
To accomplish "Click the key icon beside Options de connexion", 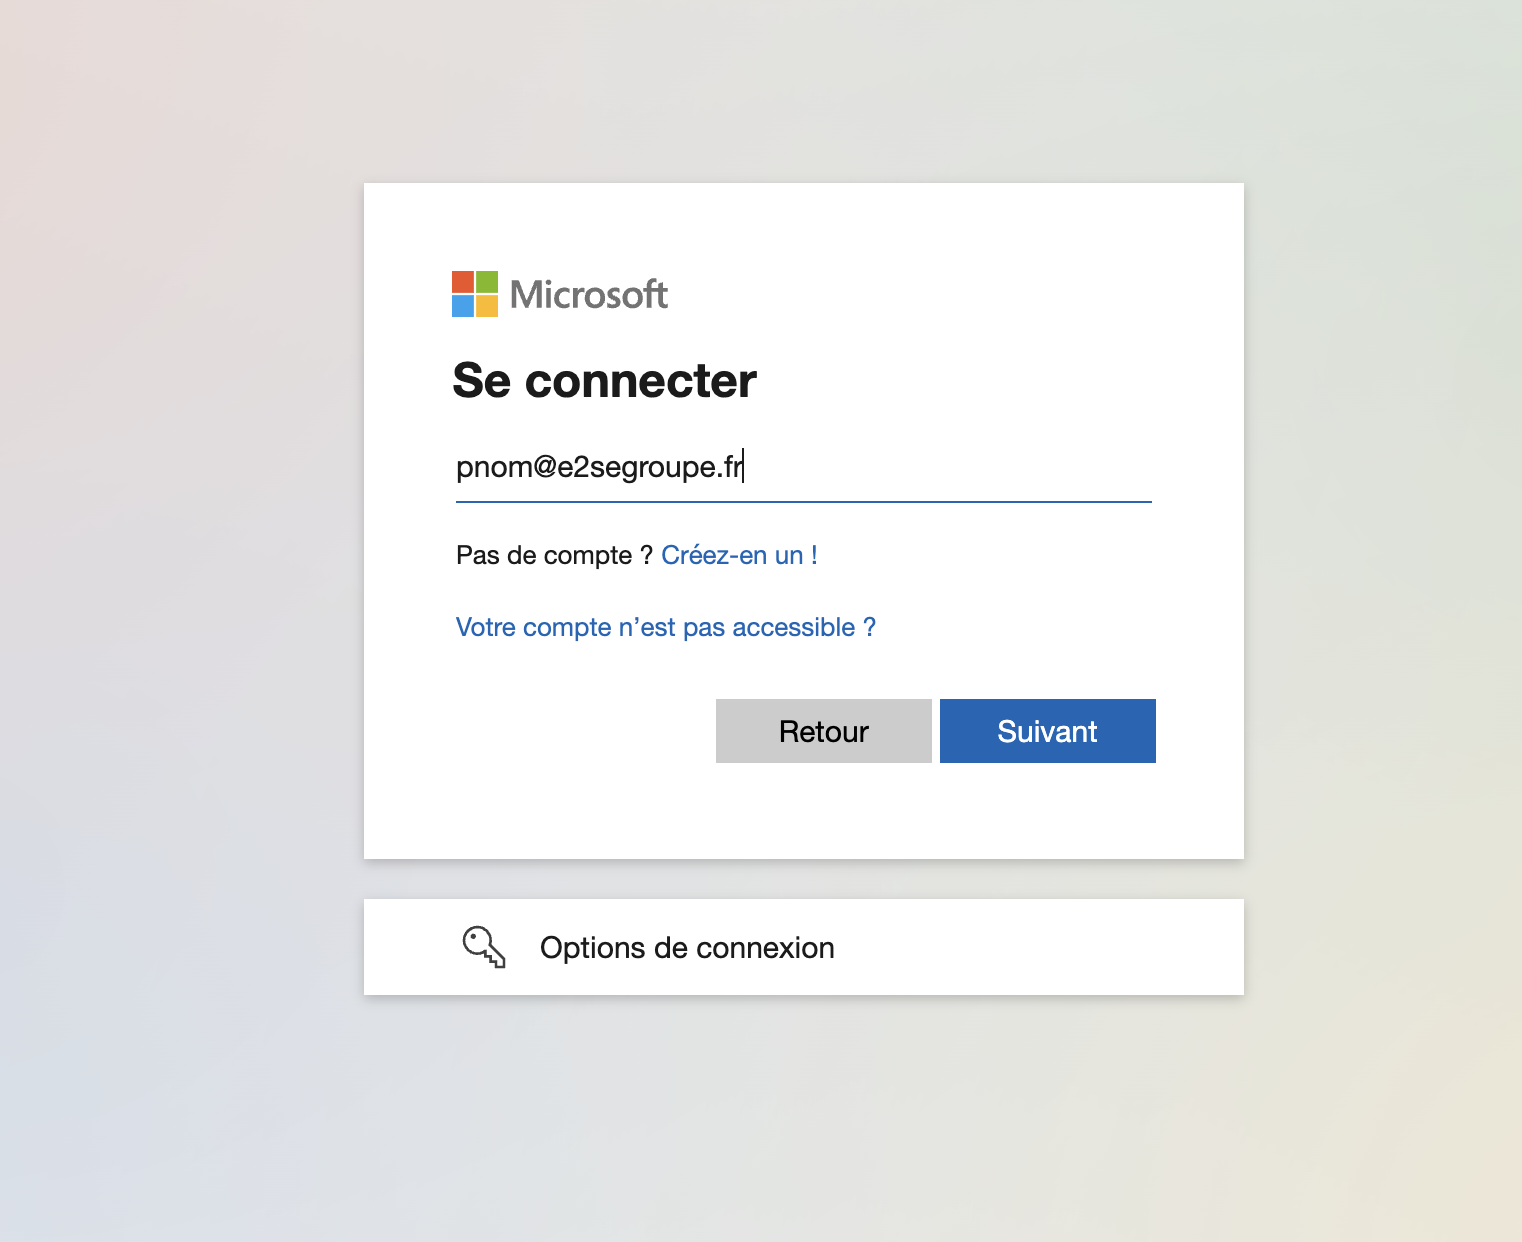I will coord(484,947).
